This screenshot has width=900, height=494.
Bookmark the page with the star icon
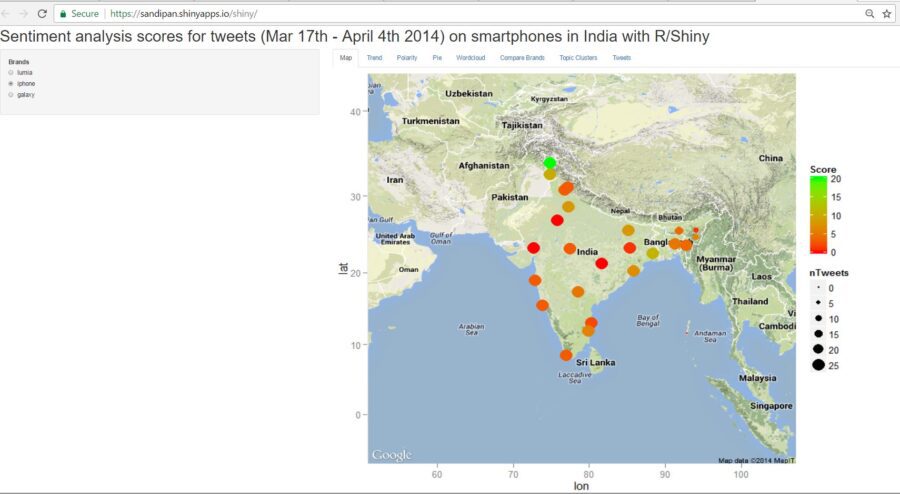(x=887, y=13)
